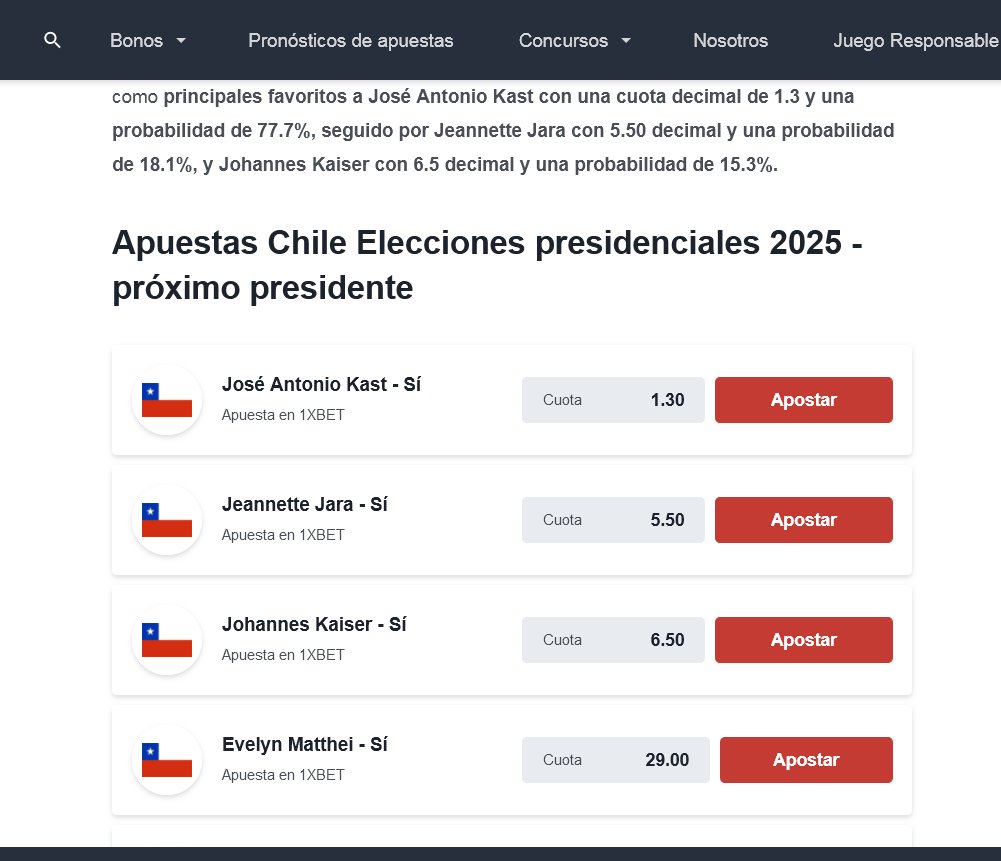Screen dimensions: 1001x861
Task: Expand the Bonos dropdown arrow
Action: 181,41
